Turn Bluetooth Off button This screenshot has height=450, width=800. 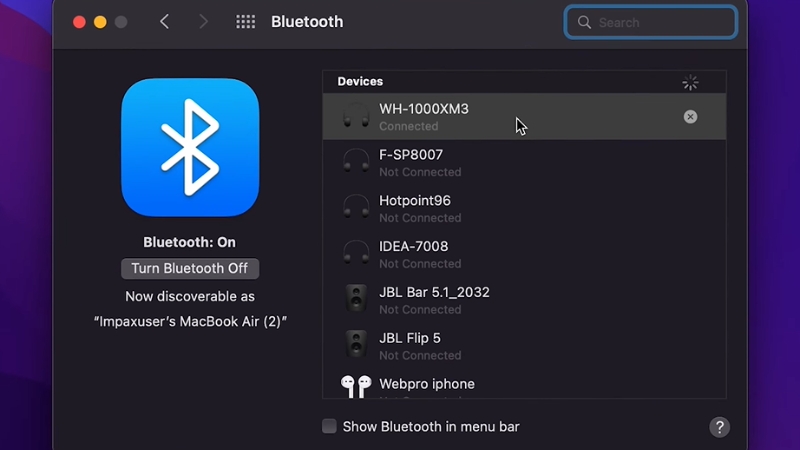point(190,268)
